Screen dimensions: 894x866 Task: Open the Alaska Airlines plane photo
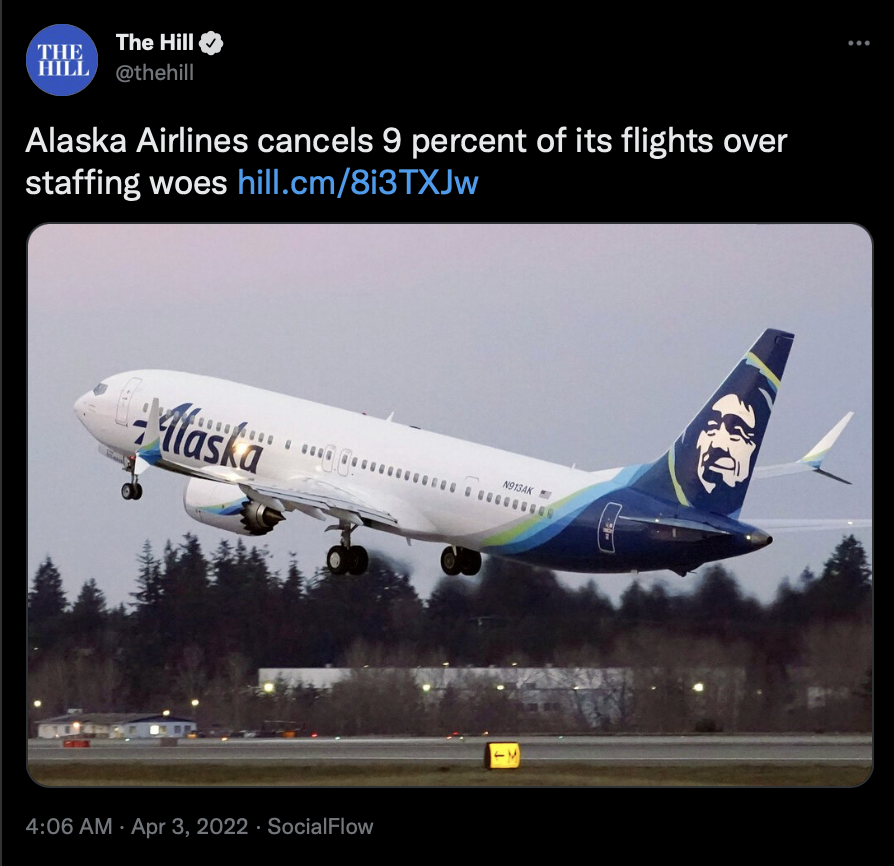point(450,505)
